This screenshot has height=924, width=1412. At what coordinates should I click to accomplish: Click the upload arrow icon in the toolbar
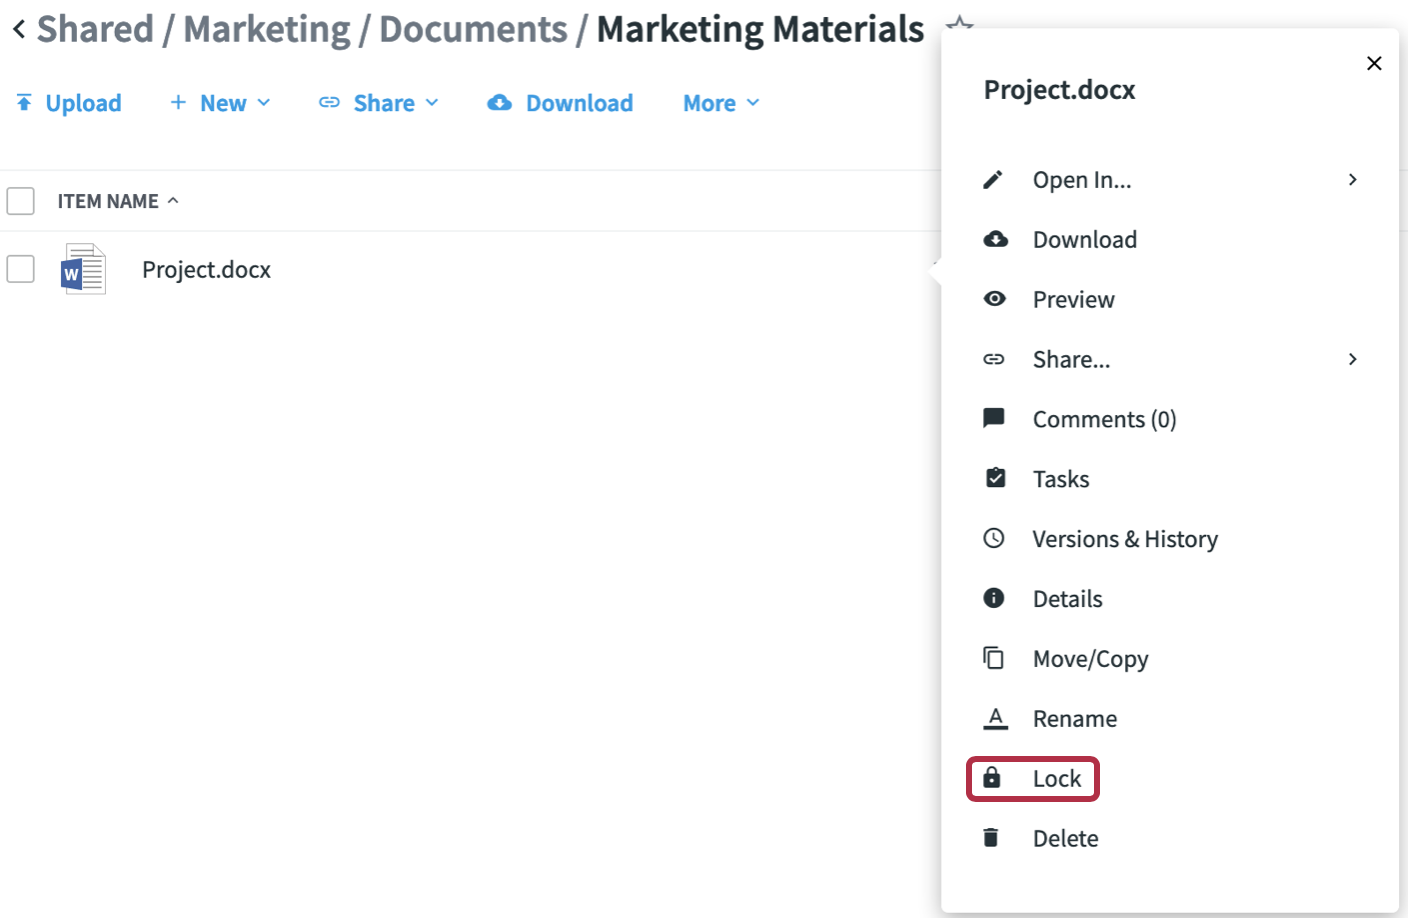[24, 102]
